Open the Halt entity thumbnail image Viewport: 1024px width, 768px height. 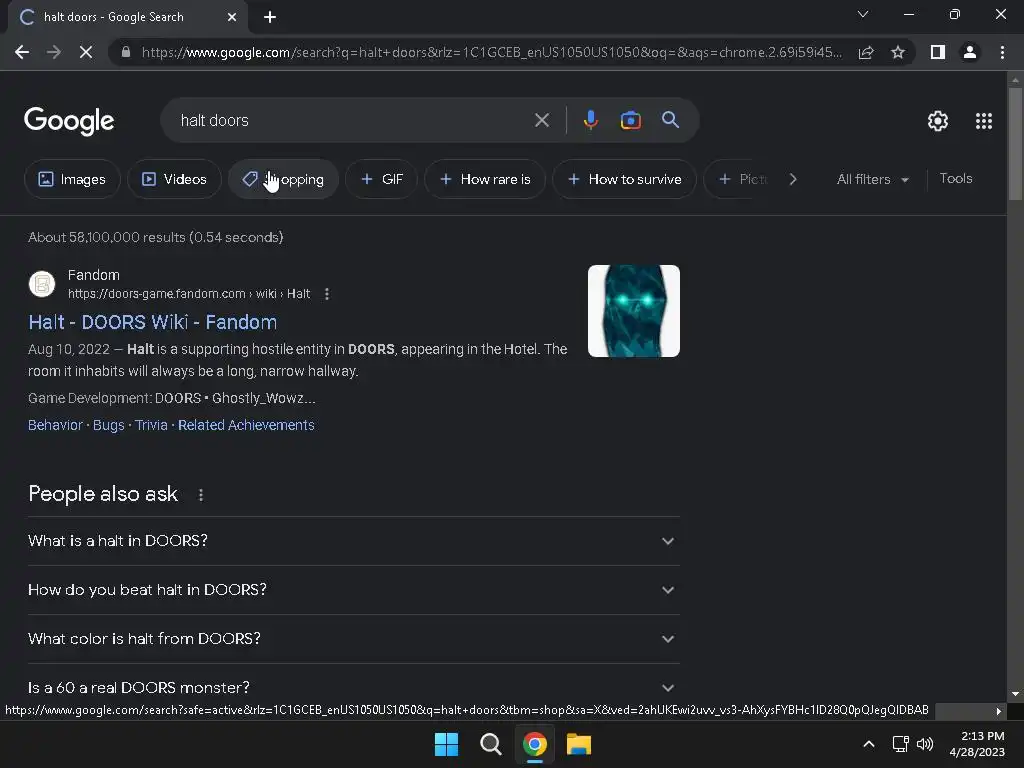coord(633,311)
